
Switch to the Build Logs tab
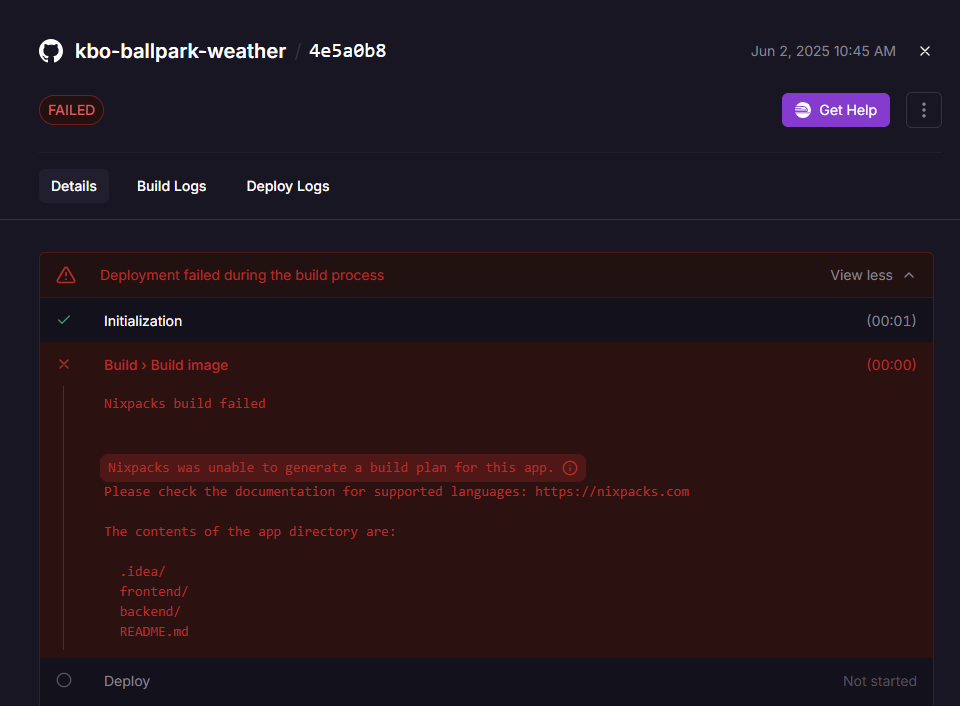point(171,186)
